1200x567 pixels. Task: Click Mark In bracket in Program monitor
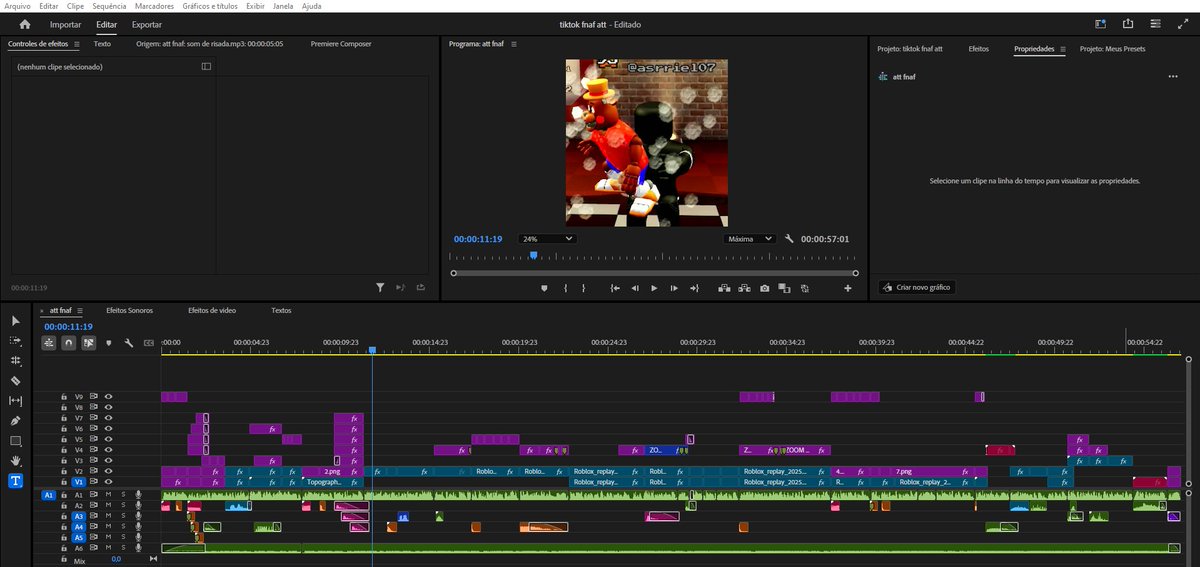pos(565,288)
